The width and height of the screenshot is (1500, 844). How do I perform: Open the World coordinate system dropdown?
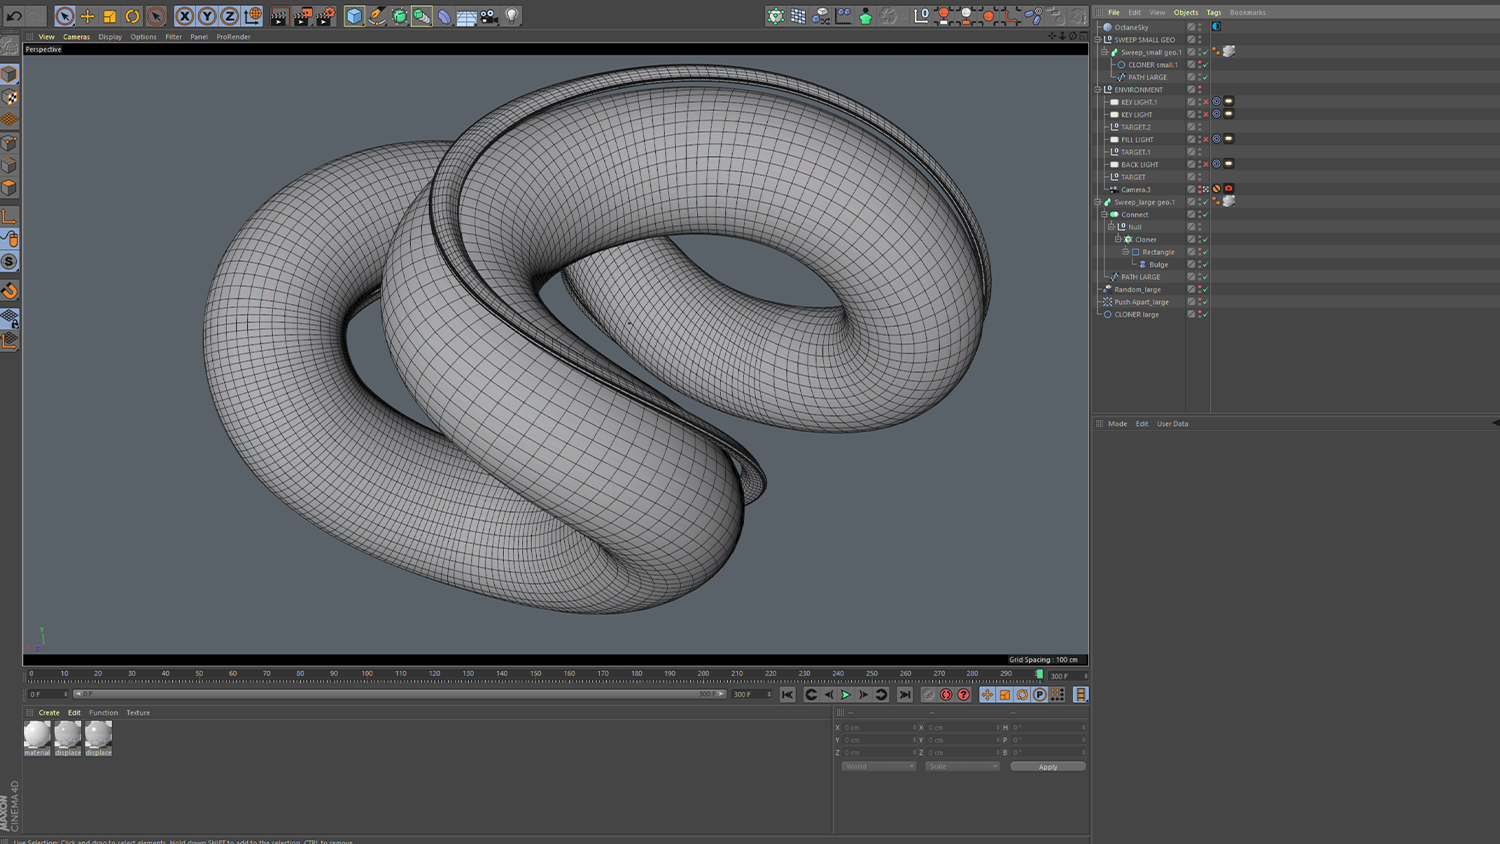point(878,767)
